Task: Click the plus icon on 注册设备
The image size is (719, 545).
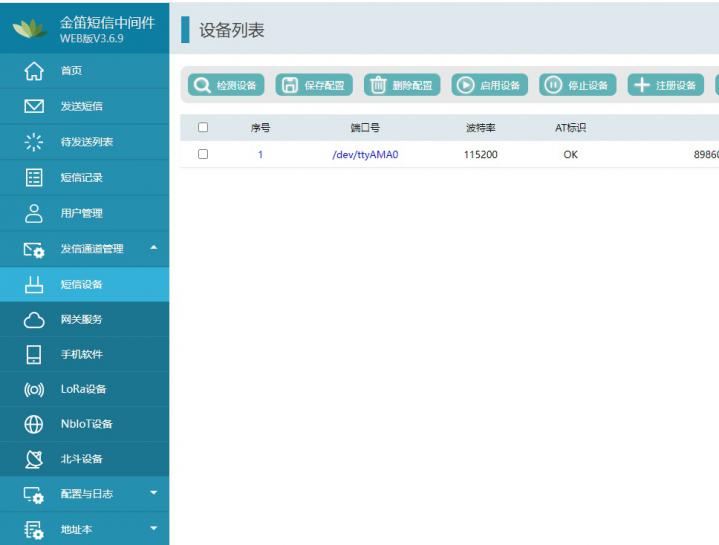Action: click(x=642, y=85)
